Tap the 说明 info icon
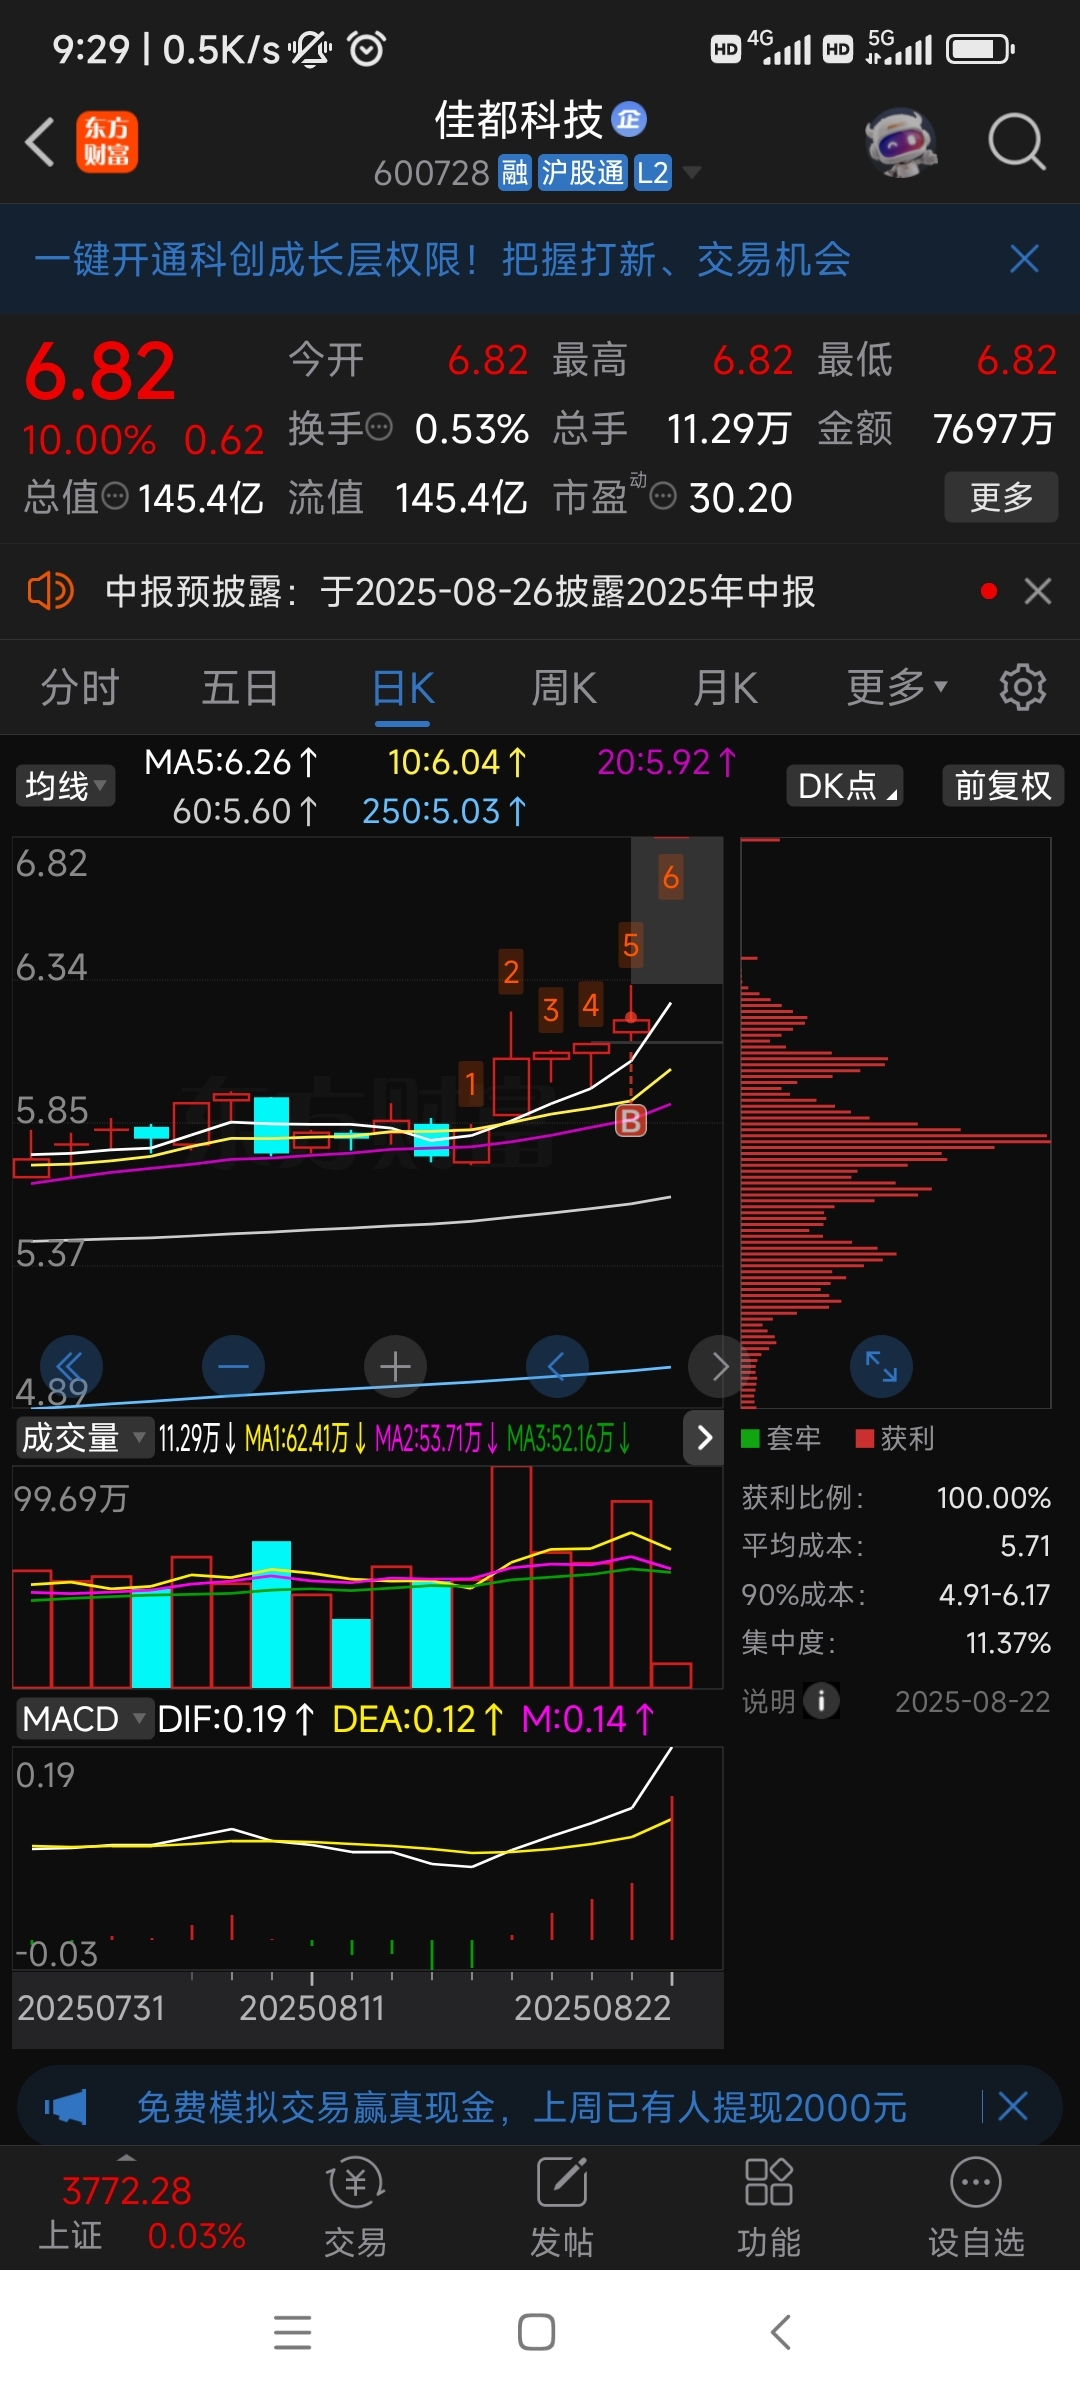Image resolution: width=1080 pixels, height=2400 pixels. [x=821, y=1700]
